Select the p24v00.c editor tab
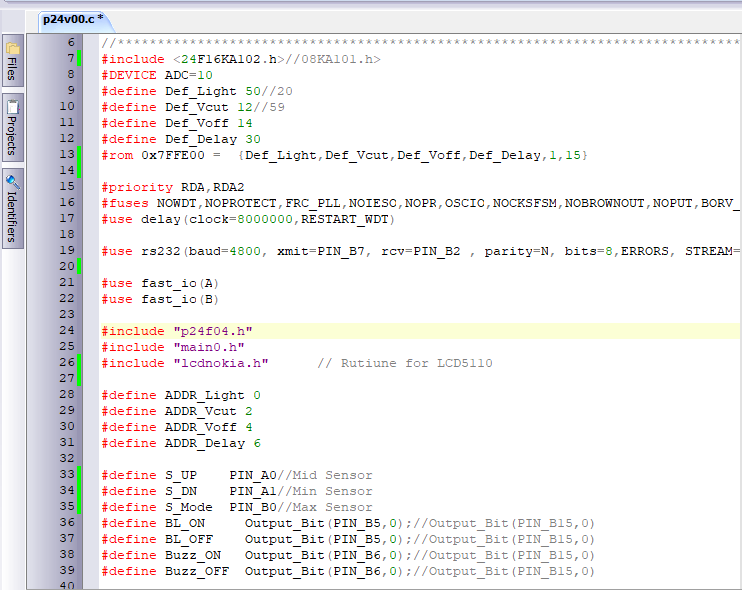Screen dimensions: 742x590 [73, 20]
